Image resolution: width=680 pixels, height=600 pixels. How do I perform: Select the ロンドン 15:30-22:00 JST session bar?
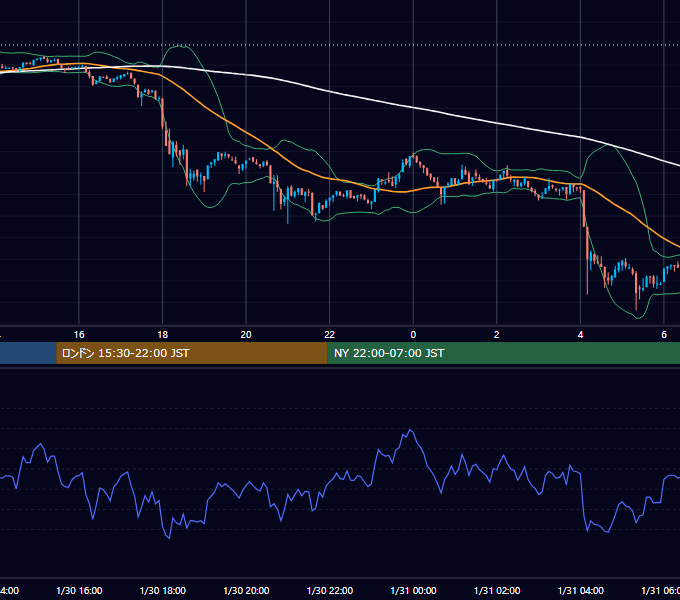pyautogui.click(x=192, y=353)
